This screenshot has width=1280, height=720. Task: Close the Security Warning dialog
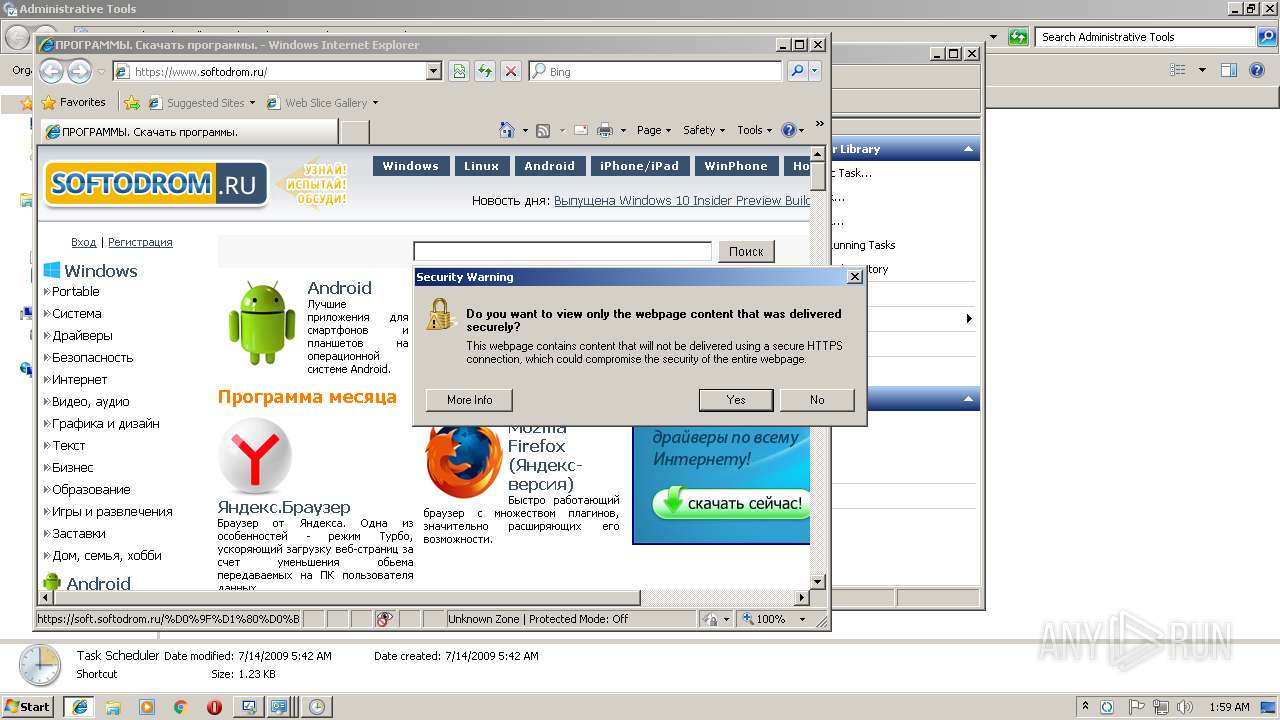854,277
